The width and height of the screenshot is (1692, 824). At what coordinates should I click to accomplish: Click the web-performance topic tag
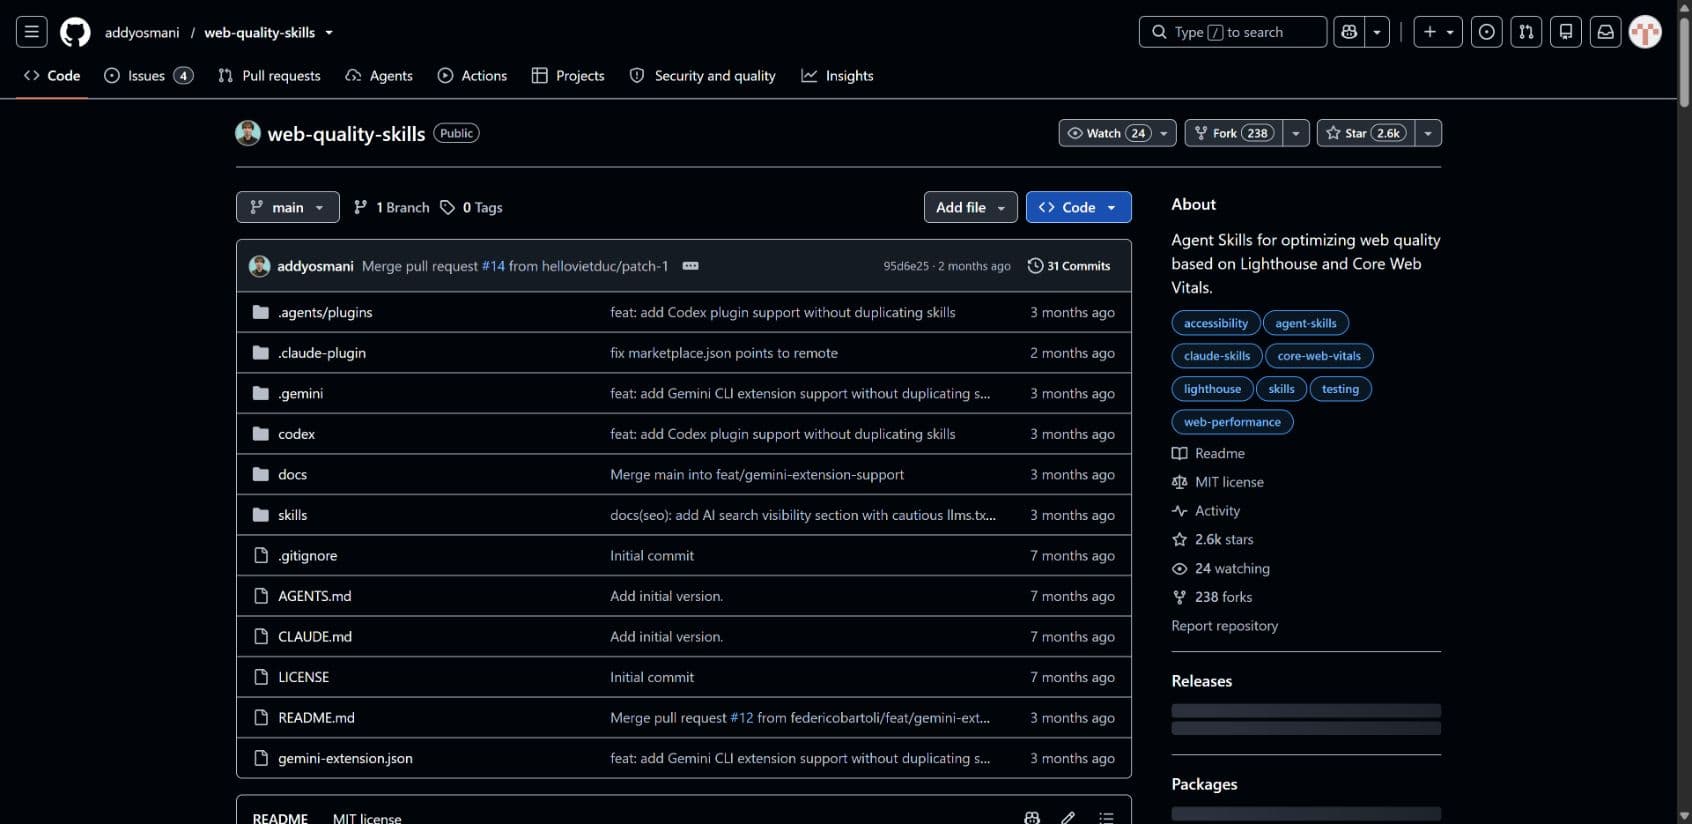1232,422
